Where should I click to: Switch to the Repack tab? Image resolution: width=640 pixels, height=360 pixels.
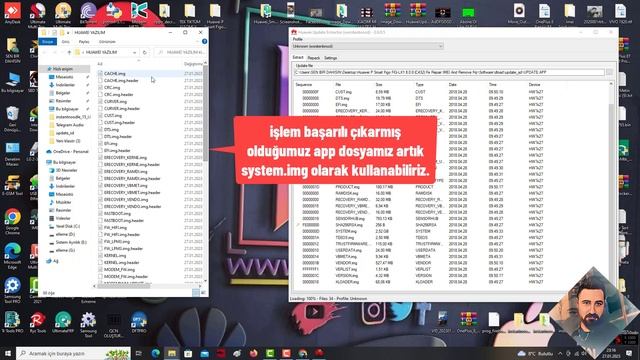pos(313,58)
